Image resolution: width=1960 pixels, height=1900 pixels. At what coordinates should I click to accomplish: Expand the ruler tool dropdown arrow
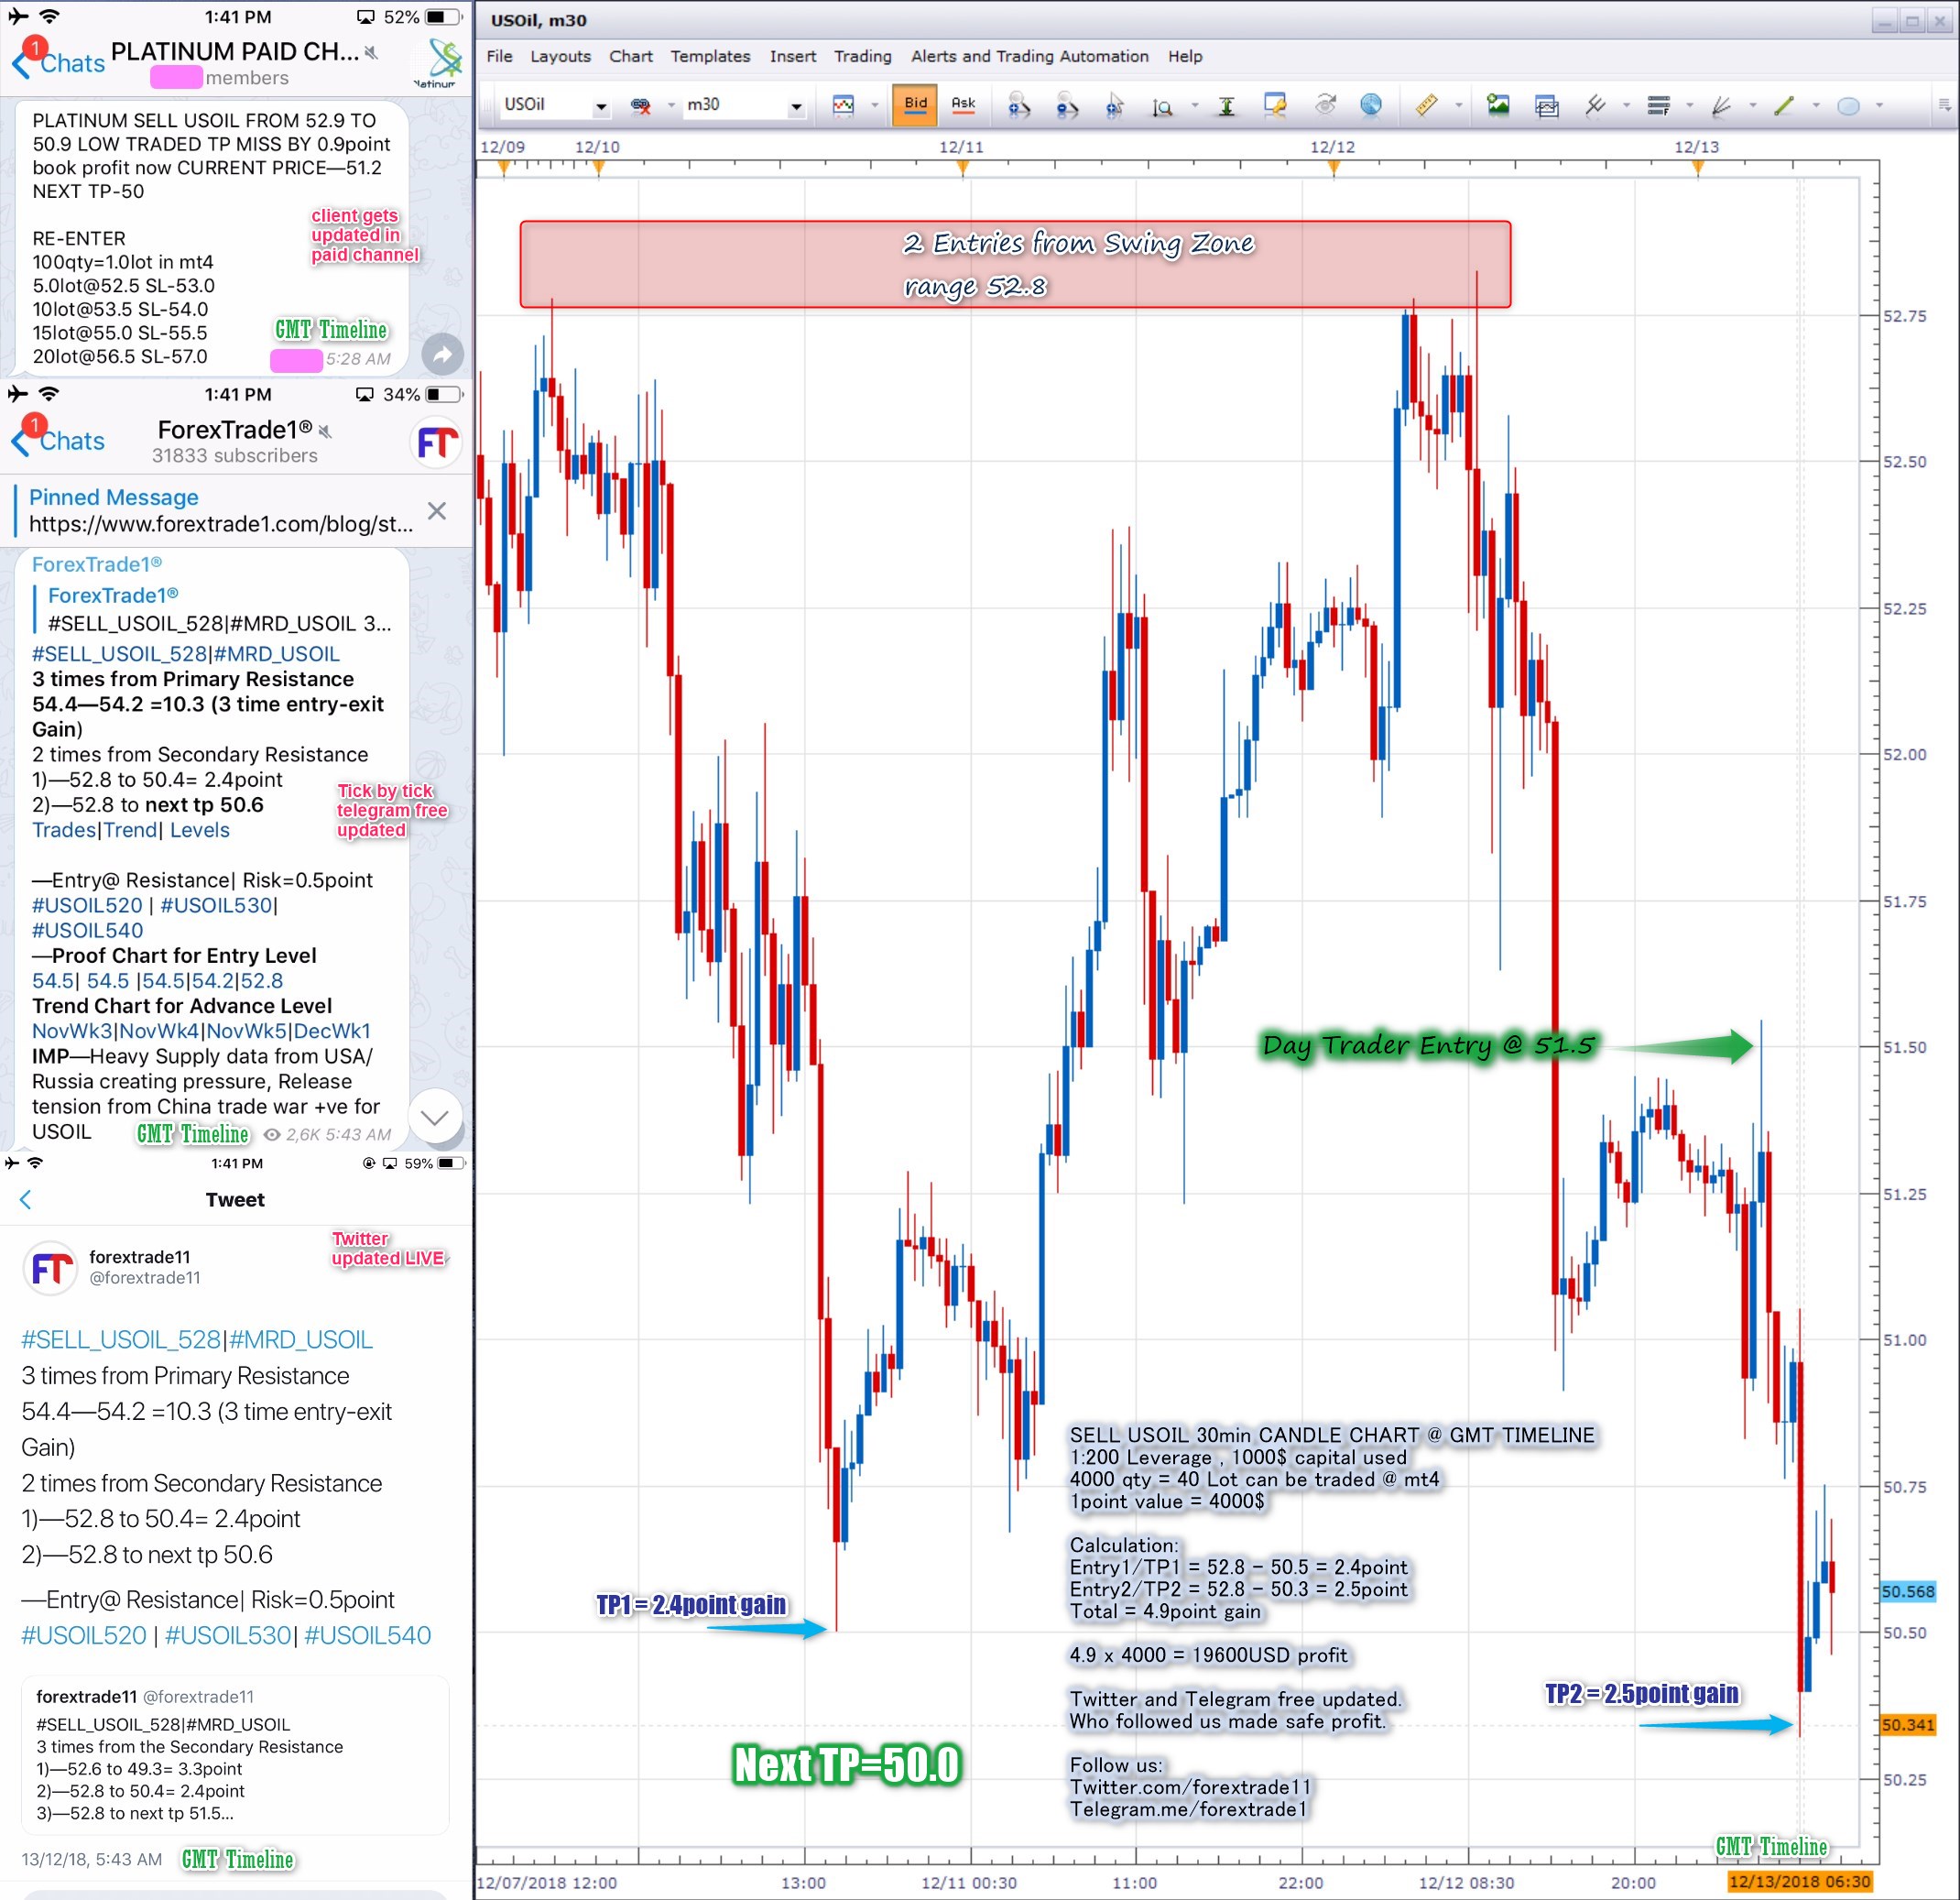click(x=1458, y=105)
